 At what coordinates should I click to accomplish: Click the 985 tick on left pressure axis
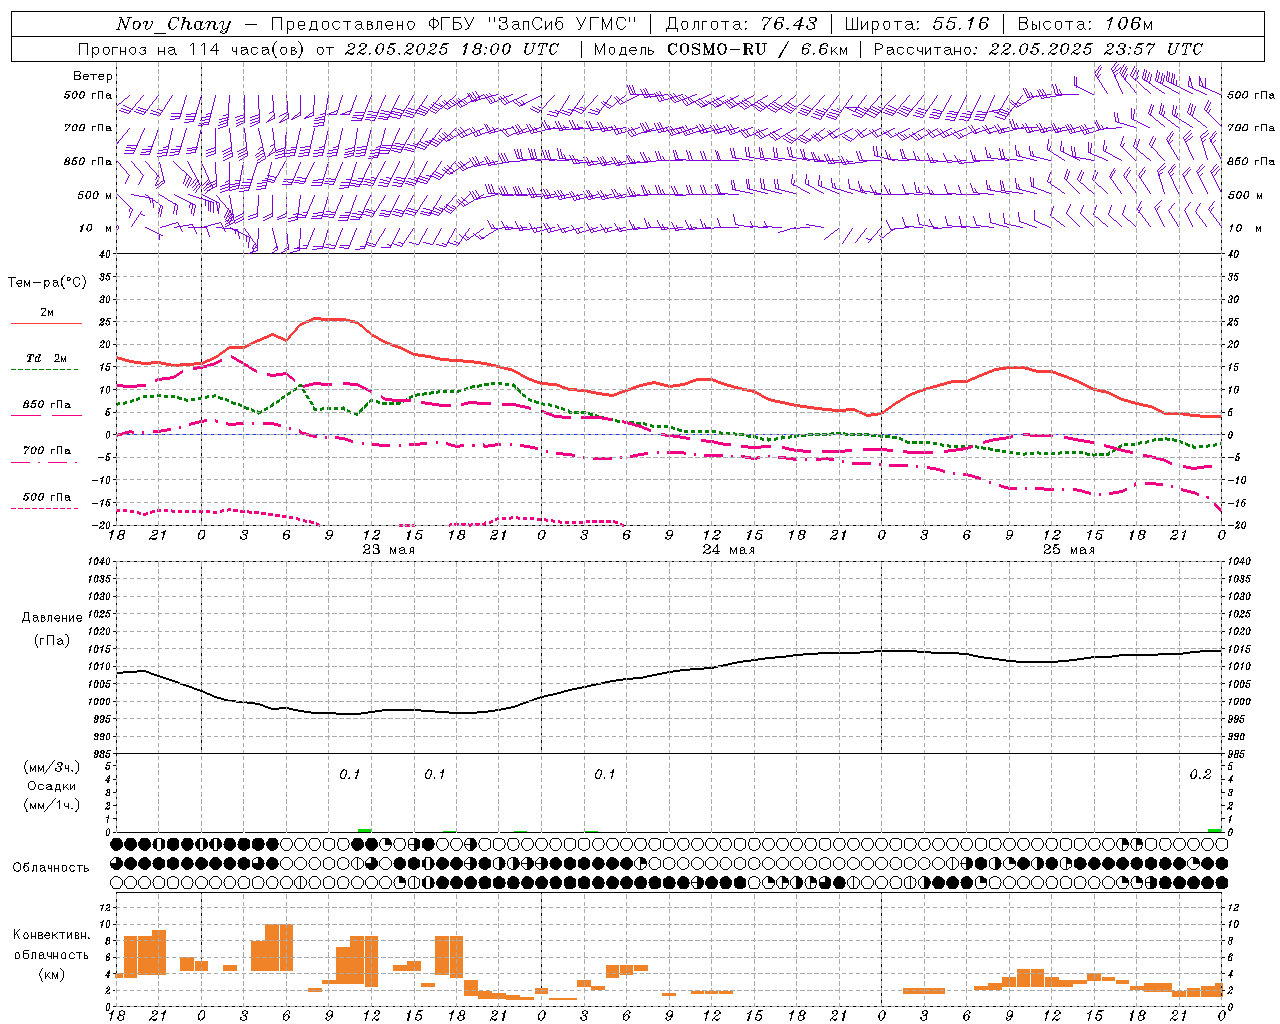click(x=100, y=755)
